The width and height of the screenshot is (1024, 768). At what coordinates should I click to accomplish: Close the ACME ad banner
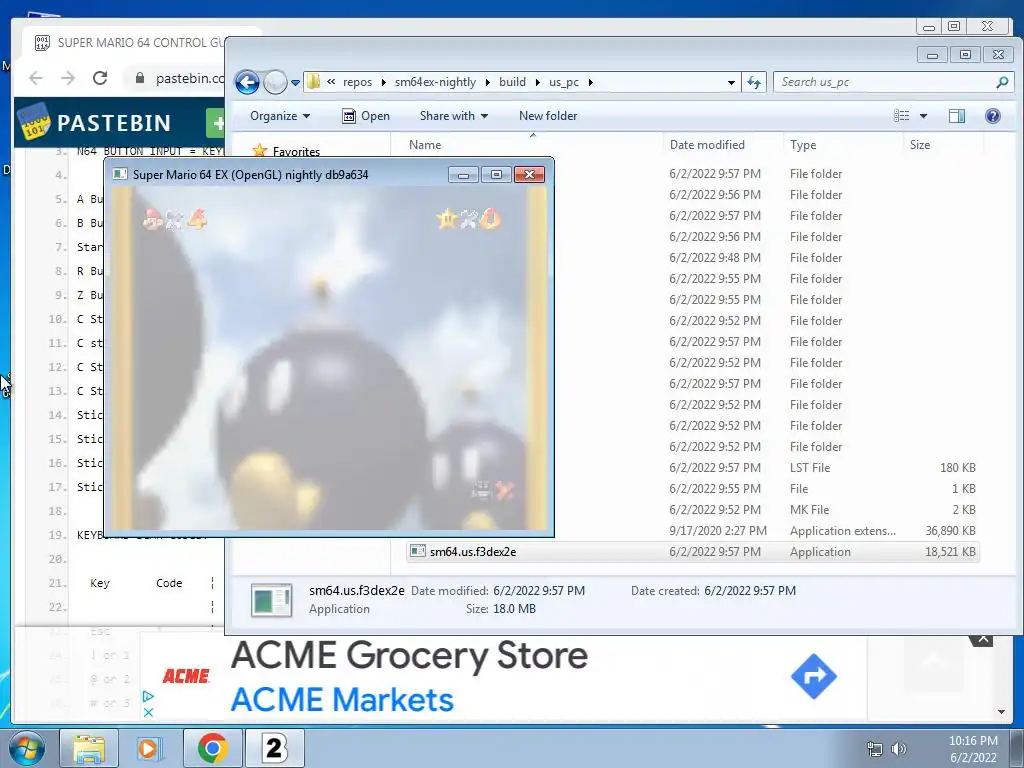point(982,639)
